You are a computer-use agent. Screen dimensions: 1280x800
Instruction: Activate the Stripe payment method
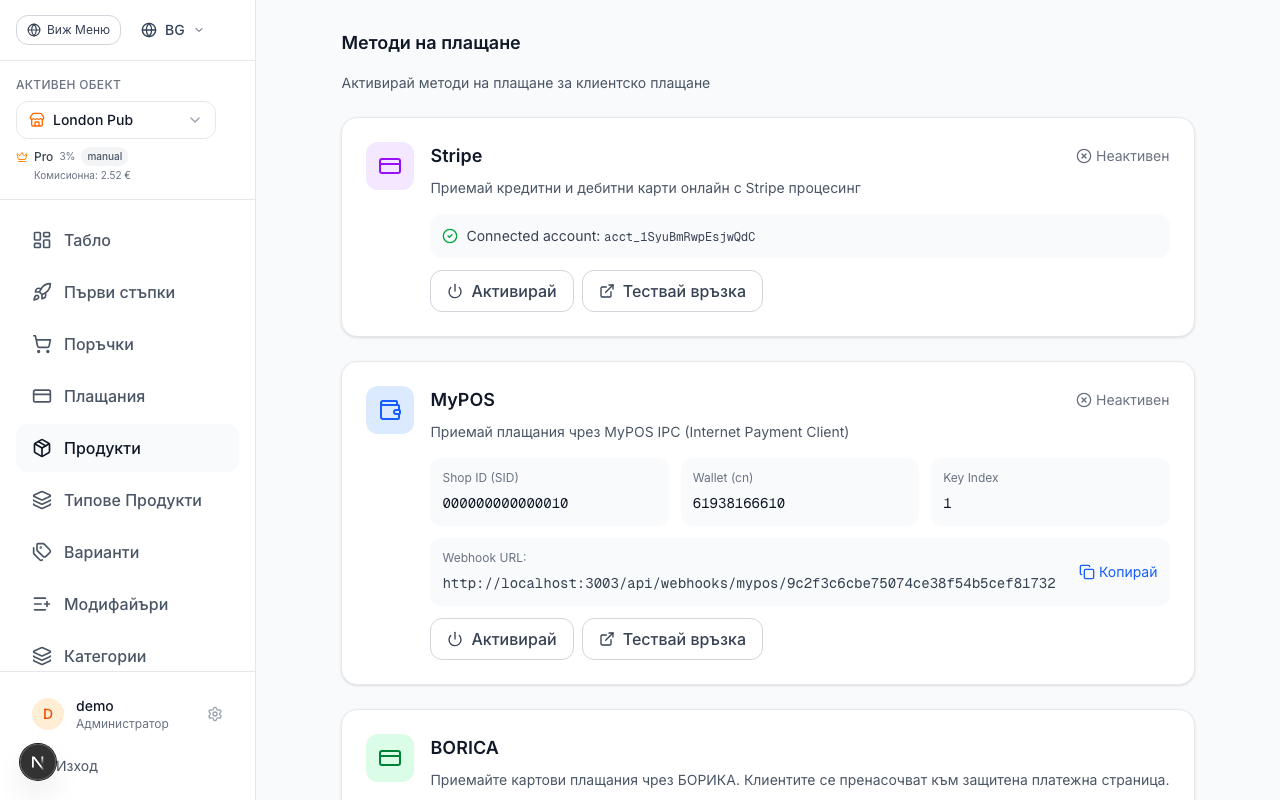[501, 291]
